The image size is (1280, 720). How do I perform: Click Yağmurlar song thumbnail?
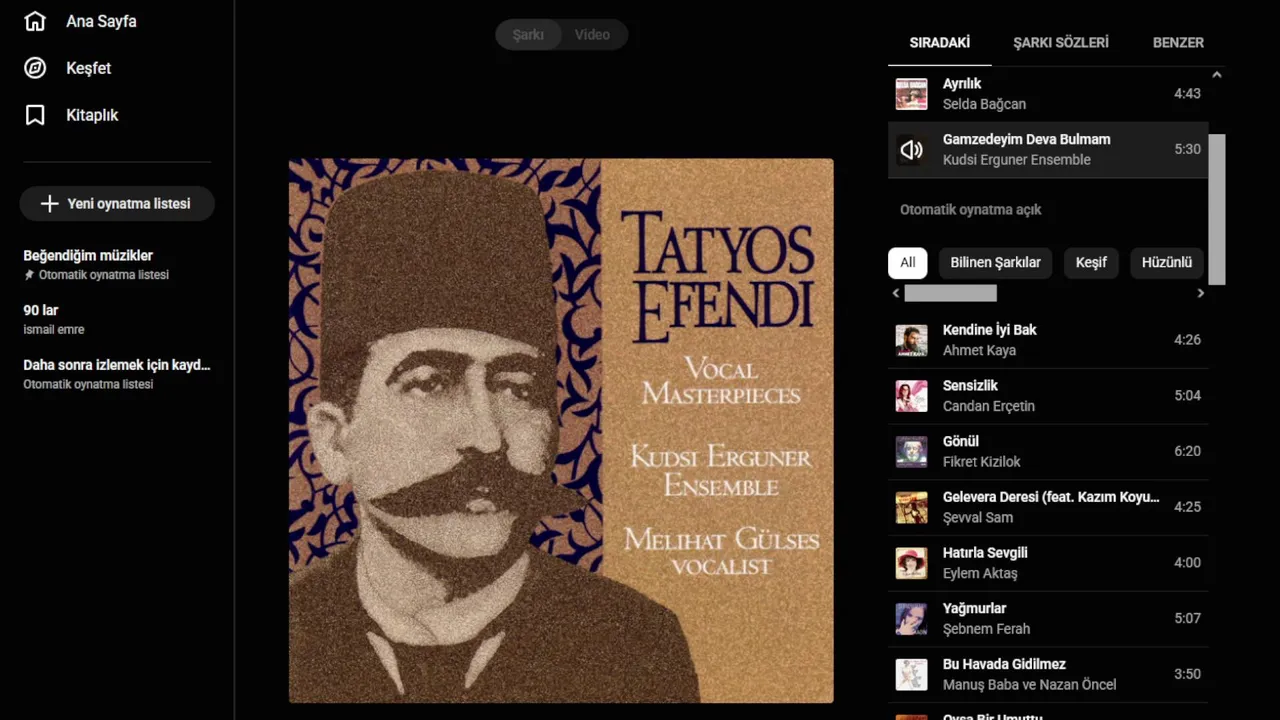tap(911, 619)
